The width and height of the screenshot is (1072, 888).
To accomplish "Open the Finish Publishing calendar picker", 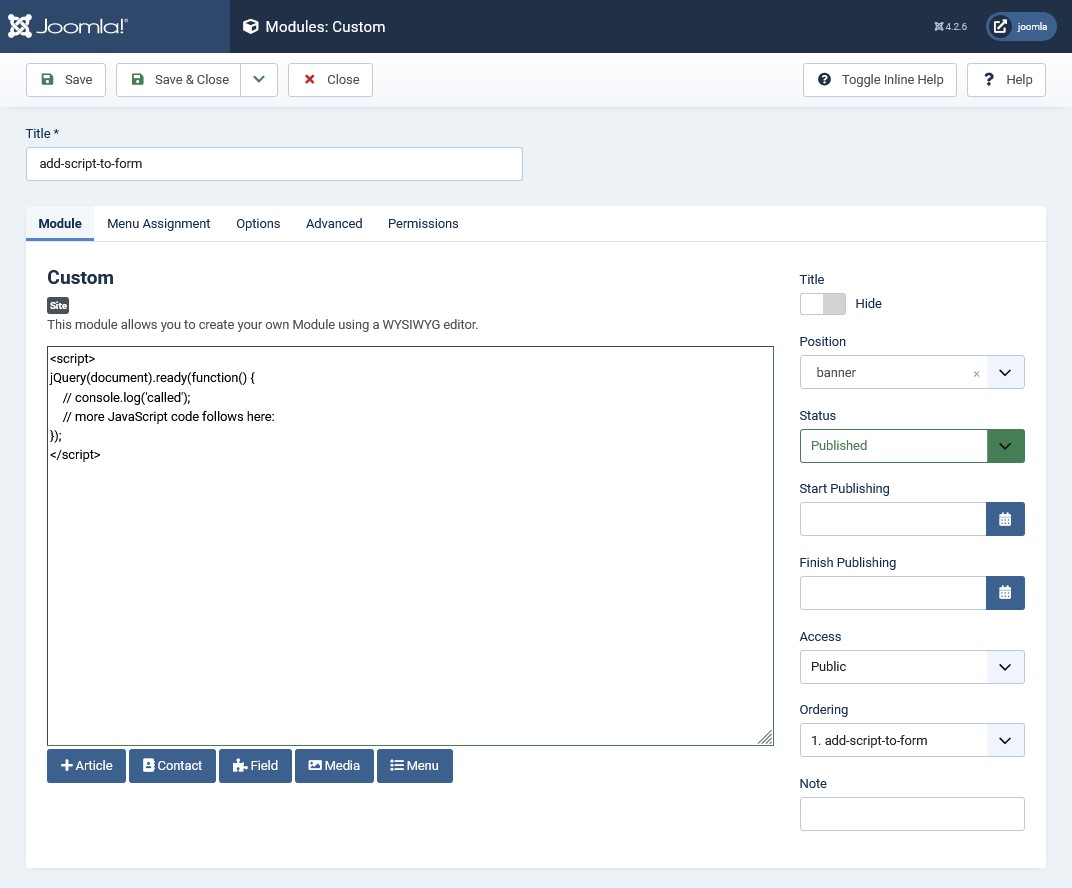I will tap(1005, 593).
